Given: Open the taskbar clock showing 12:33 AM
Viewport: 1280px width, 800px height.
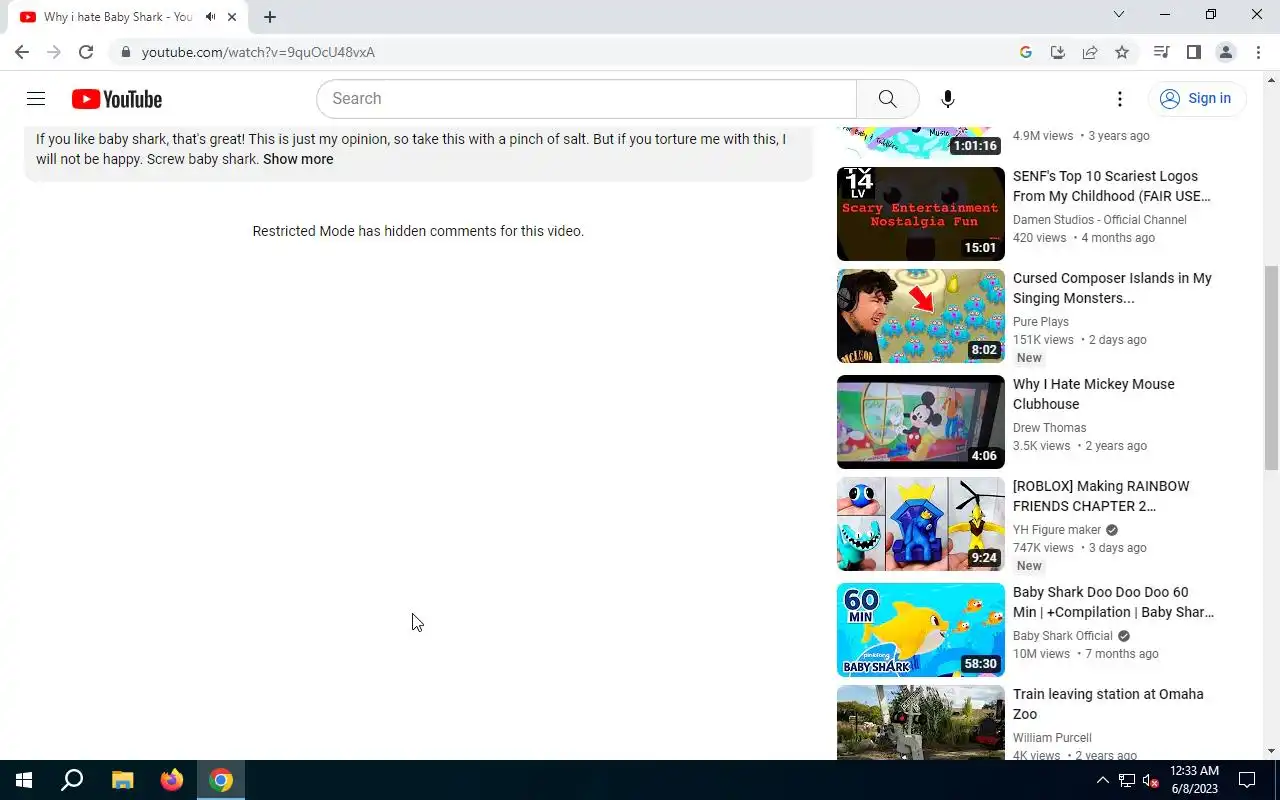Looking at the screenshot, I should [x=1195, y=780].
